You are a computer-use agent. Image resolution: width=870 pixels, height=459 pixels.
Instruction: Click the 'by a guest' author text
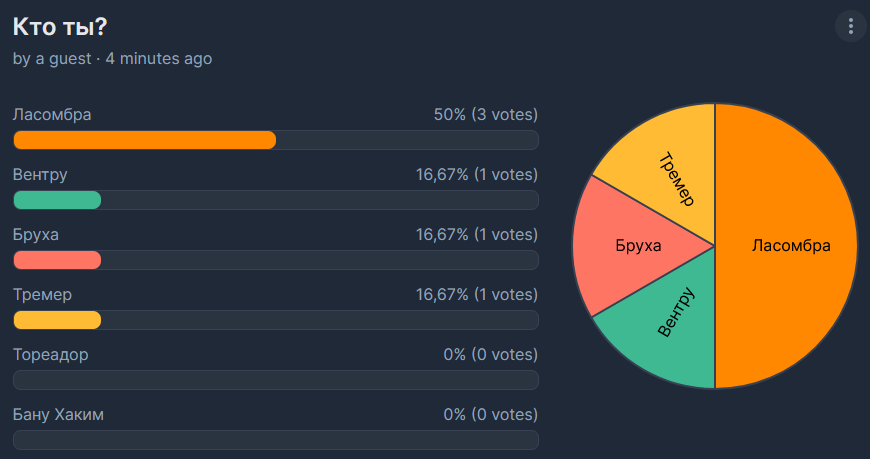(52, 58)
